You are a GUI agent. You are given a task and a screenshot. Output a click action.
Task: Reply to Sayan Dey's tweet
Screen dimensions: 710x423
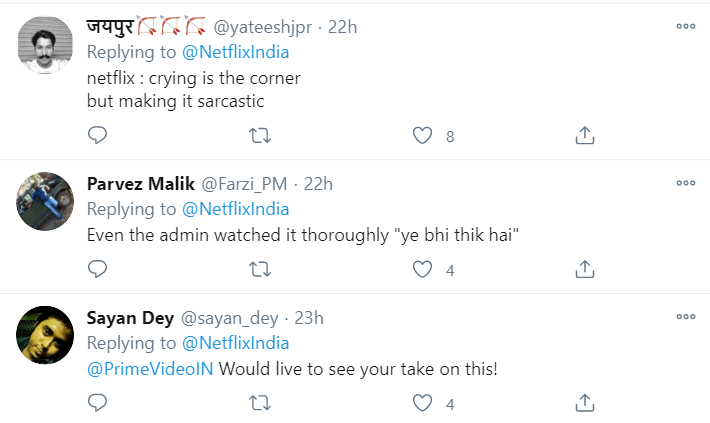coord(97,403)
